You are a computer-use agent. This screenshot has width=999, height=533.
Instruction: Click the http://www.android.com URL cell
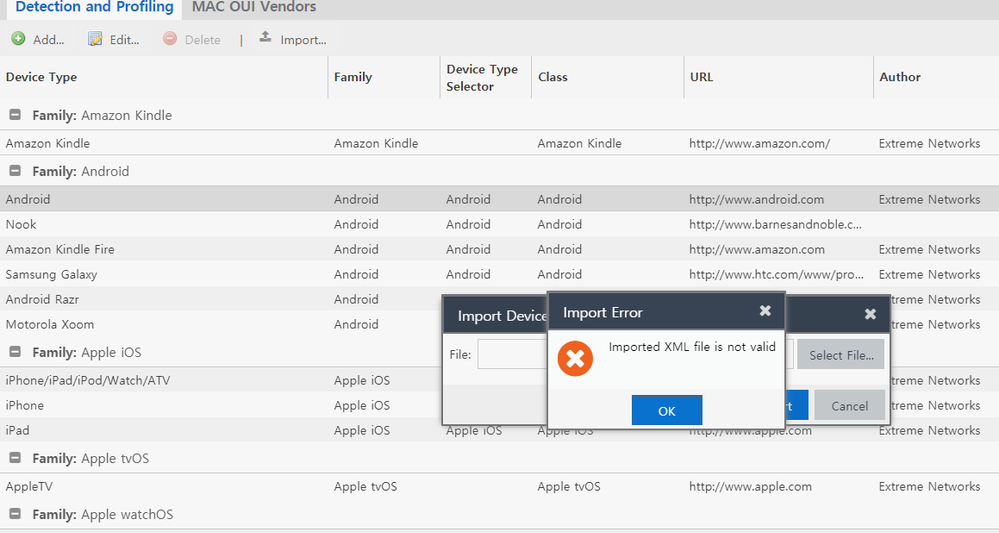pyautogui.click(x=756, y=199)
